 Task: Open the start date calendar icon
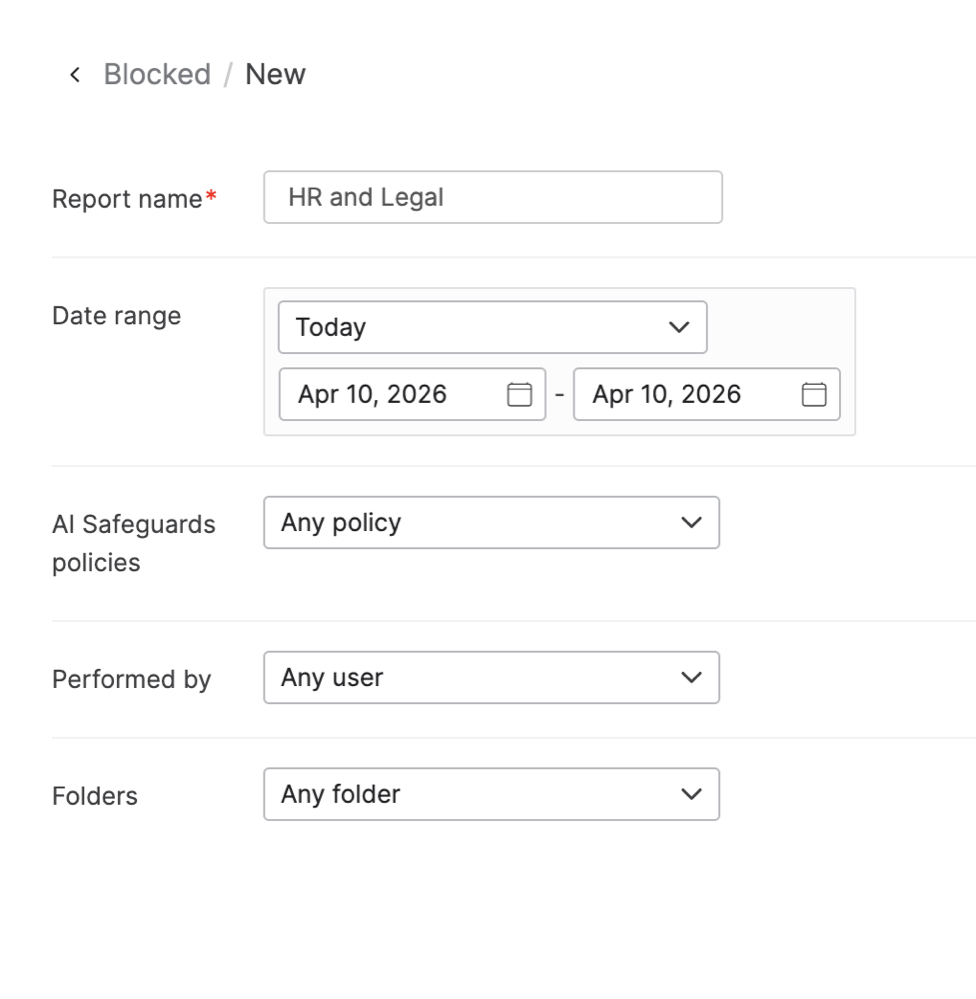[x=519, y=395]
